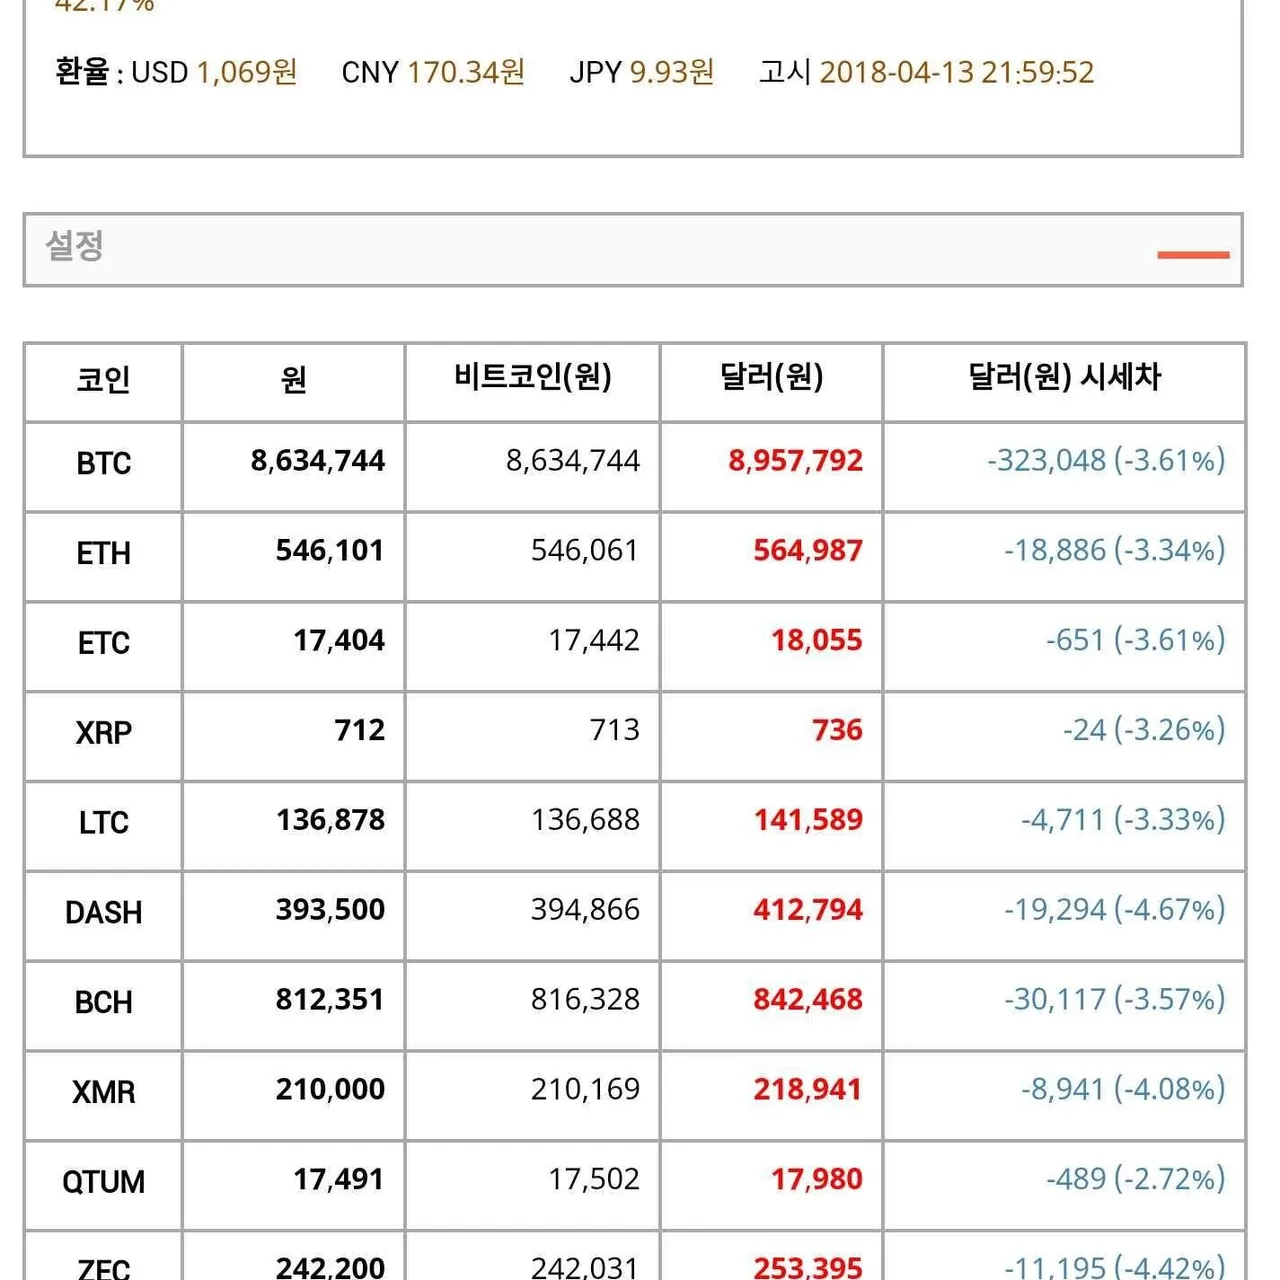Expand the 설정 panel via red minus icon
Viewport: 1280px width, 1280px height.
pos(1193,255)
